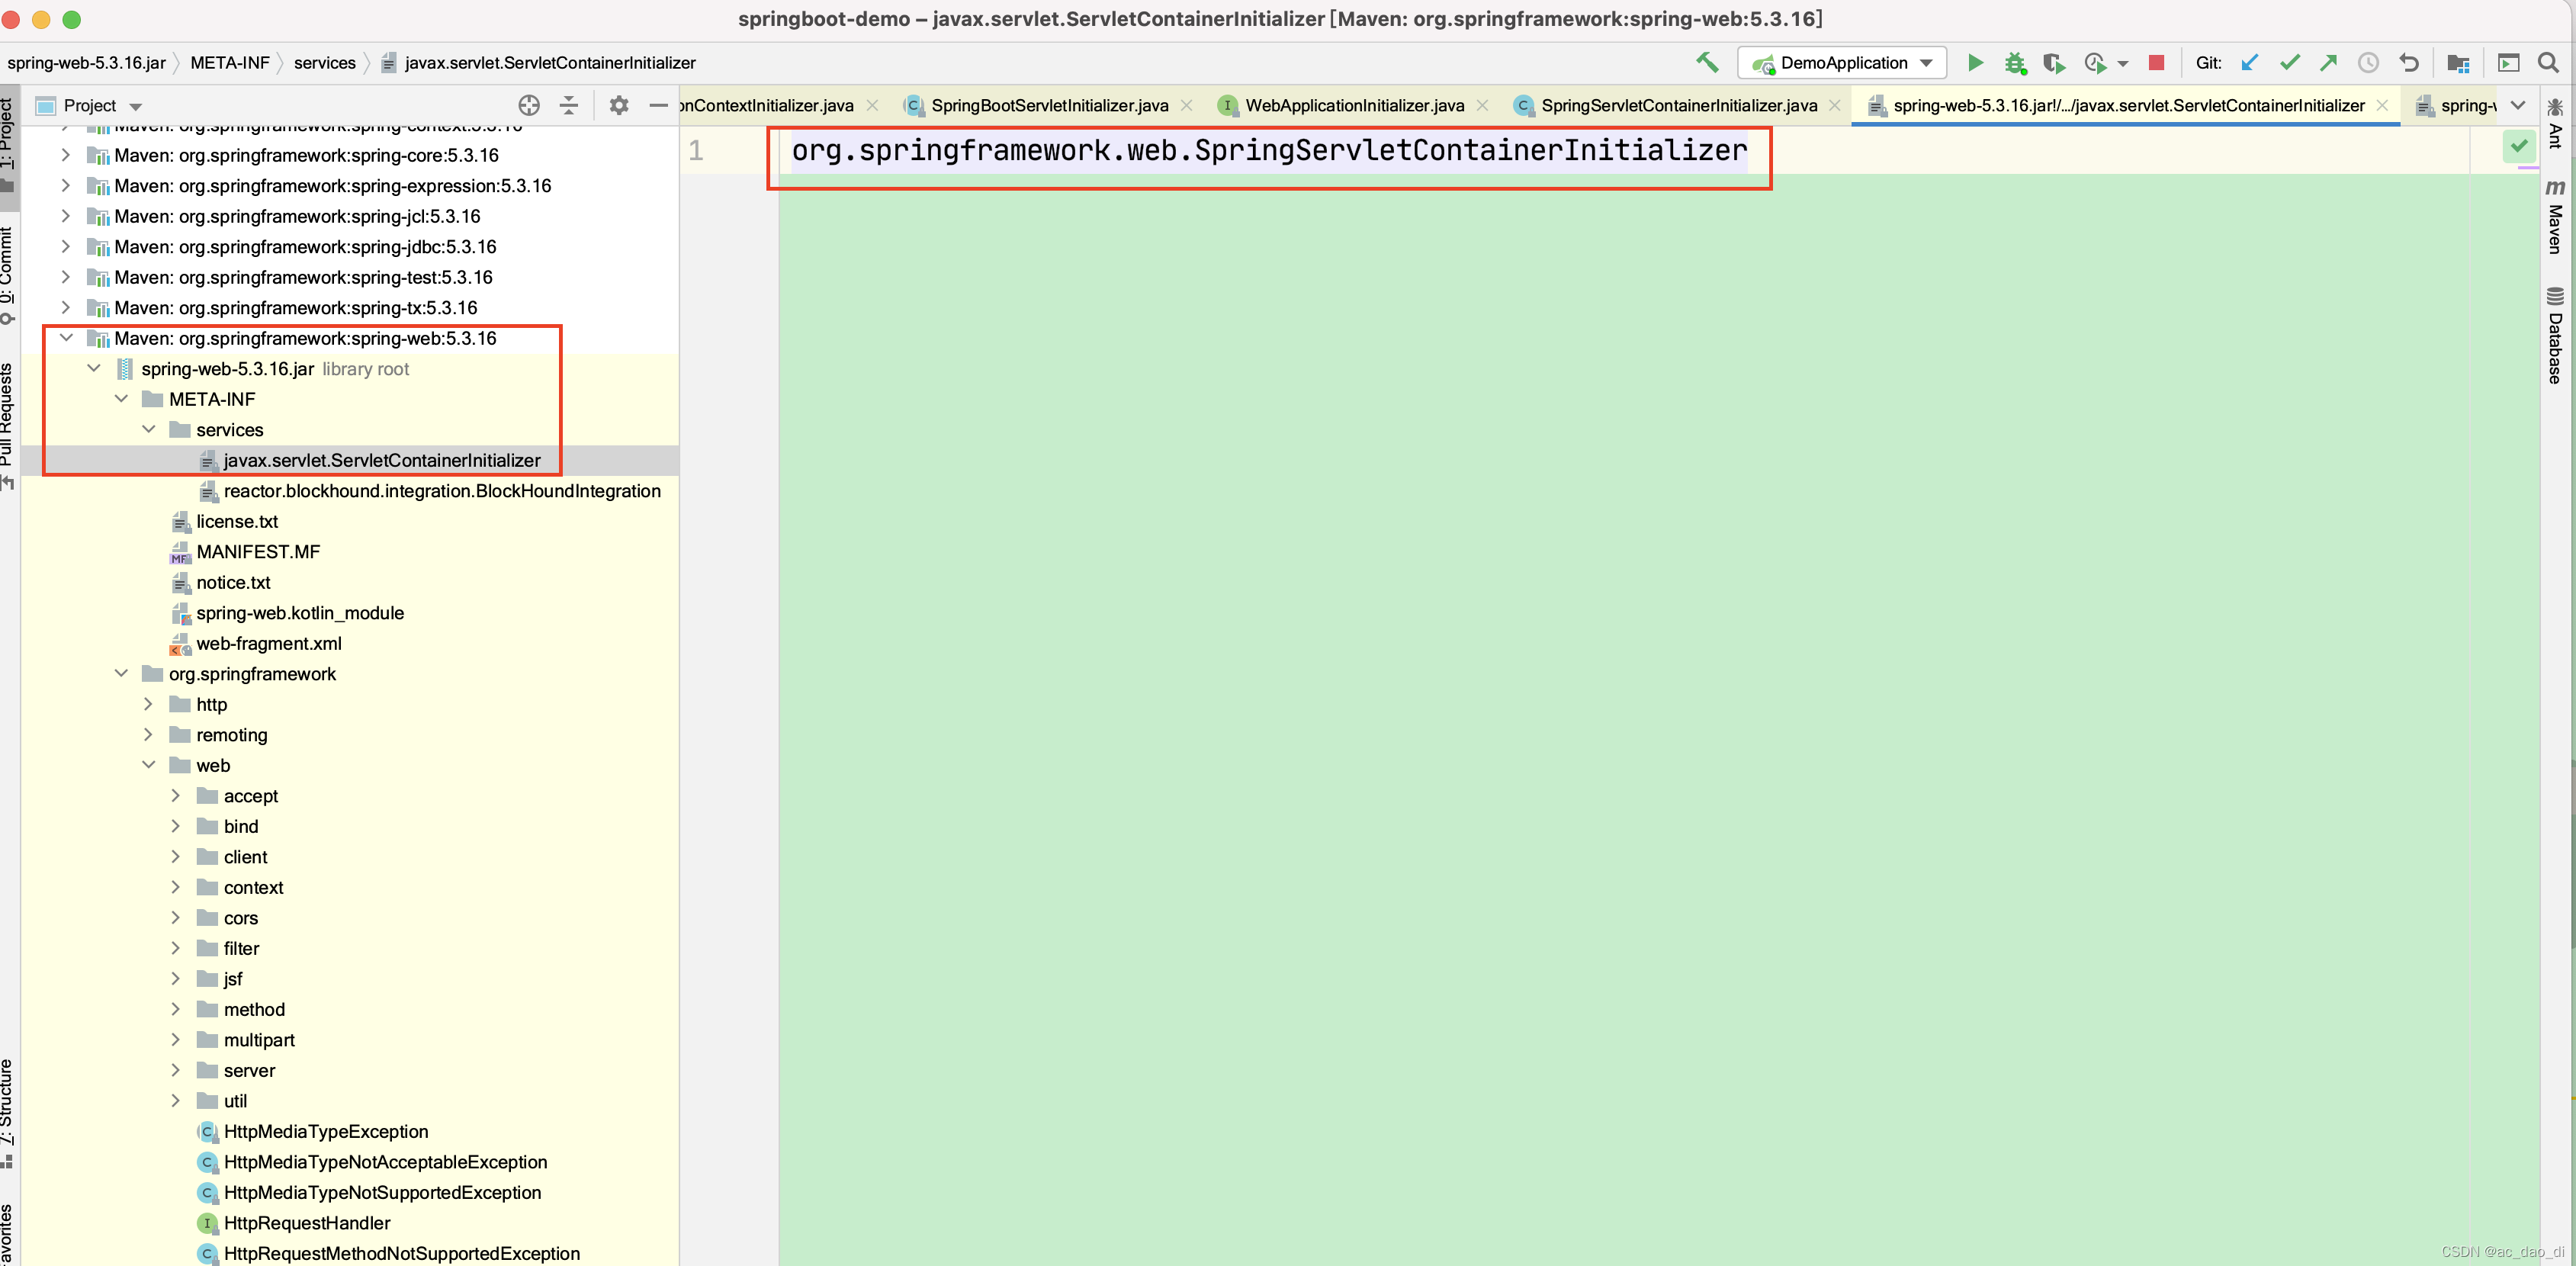The height and width of the screenshot is (1266, 2576).
Task: Click the Git rollback icon
Action: (x=2408, y=62)
